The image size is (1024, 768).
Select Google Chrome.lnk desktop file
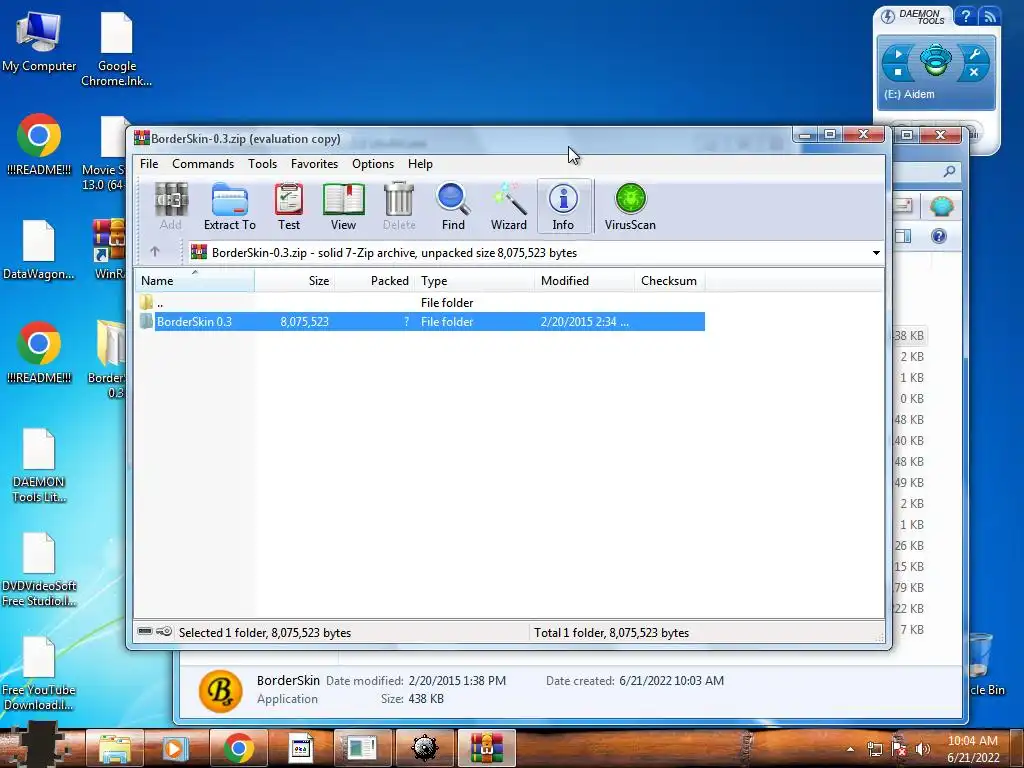[x=116, y=50]
